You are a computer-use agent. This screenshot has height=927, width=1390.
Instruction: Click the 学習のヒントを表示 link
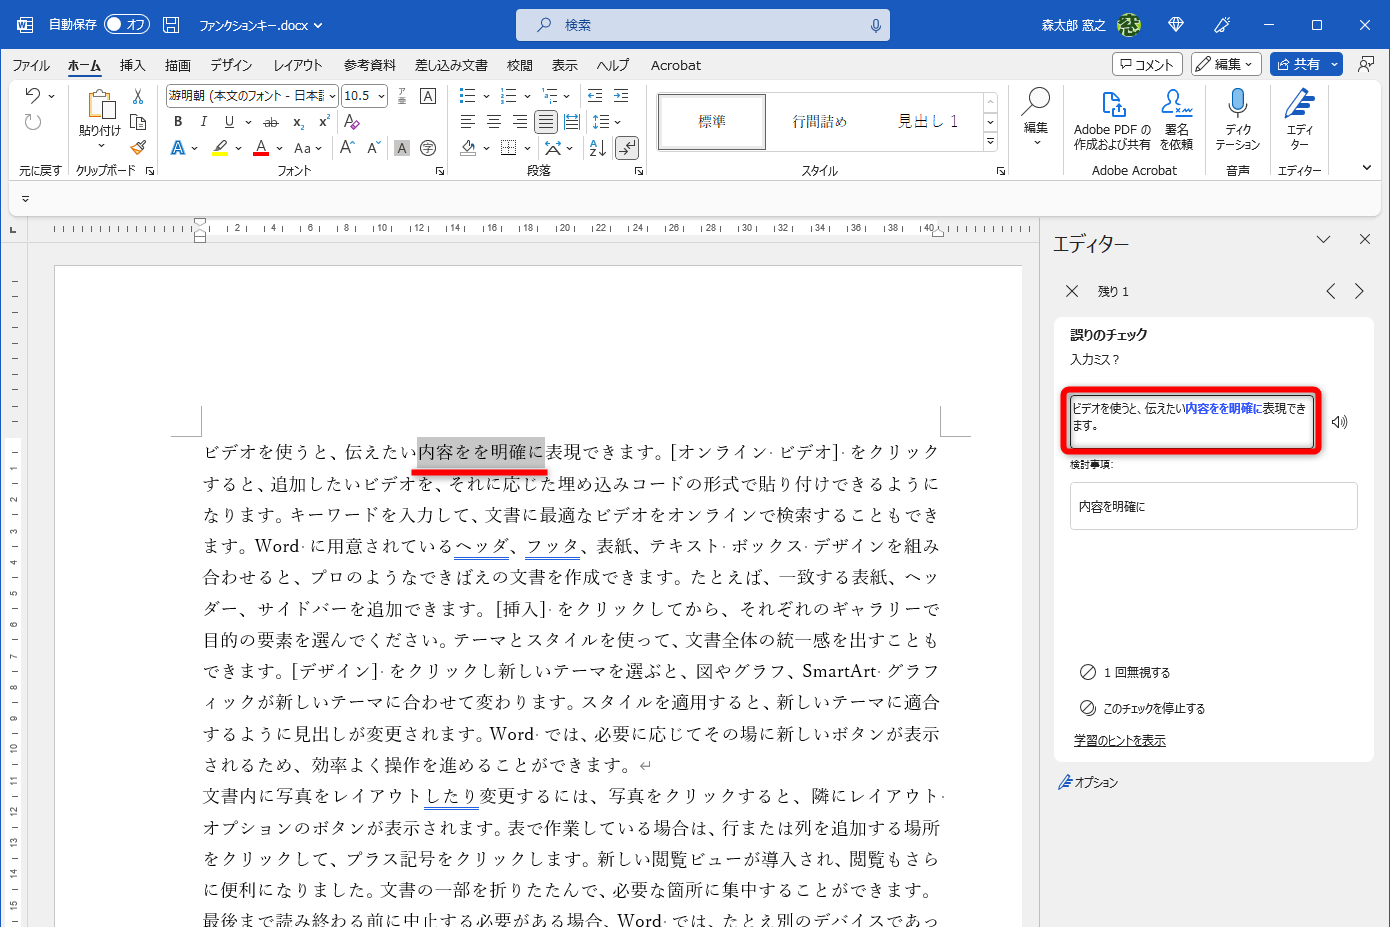[1120, 742]
